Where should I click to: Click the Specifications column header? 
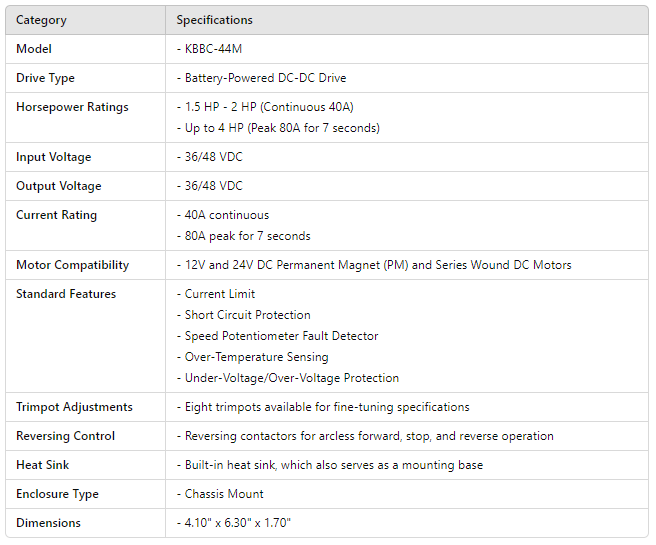point(214,20)
